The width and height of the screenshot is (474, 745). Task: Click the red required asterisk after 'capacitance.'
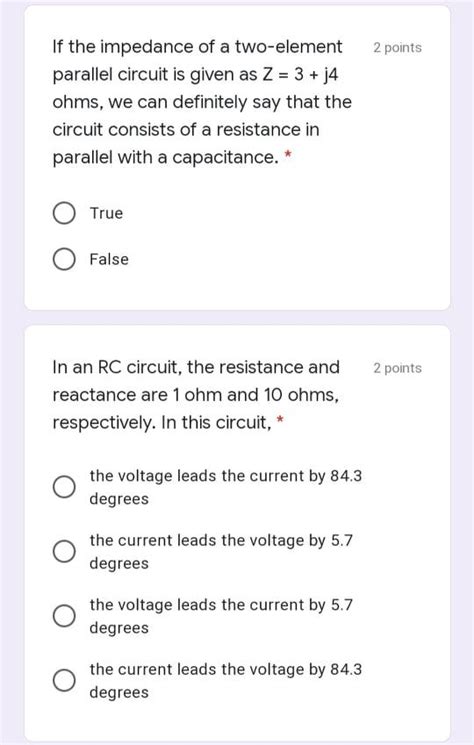click(x=287, y=154)
